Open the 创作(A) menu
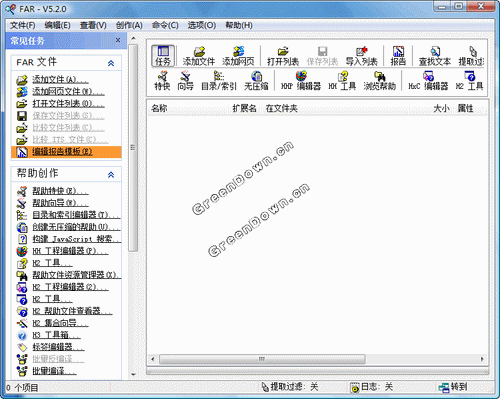Viewport: 500px width, 399px height. 129,25
